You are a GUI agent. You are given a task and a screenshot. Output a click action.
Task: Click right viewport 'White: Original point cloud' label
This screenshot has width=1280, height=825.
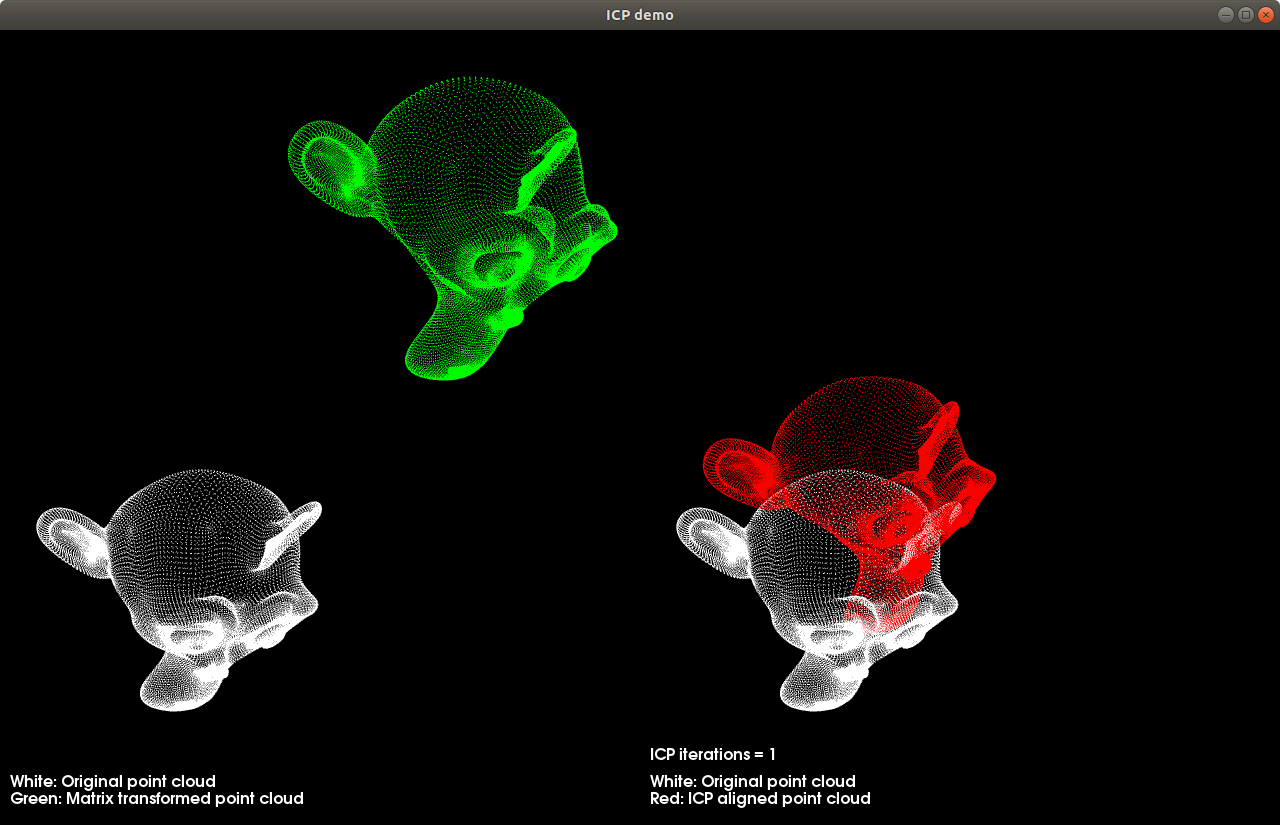point(753,781)
